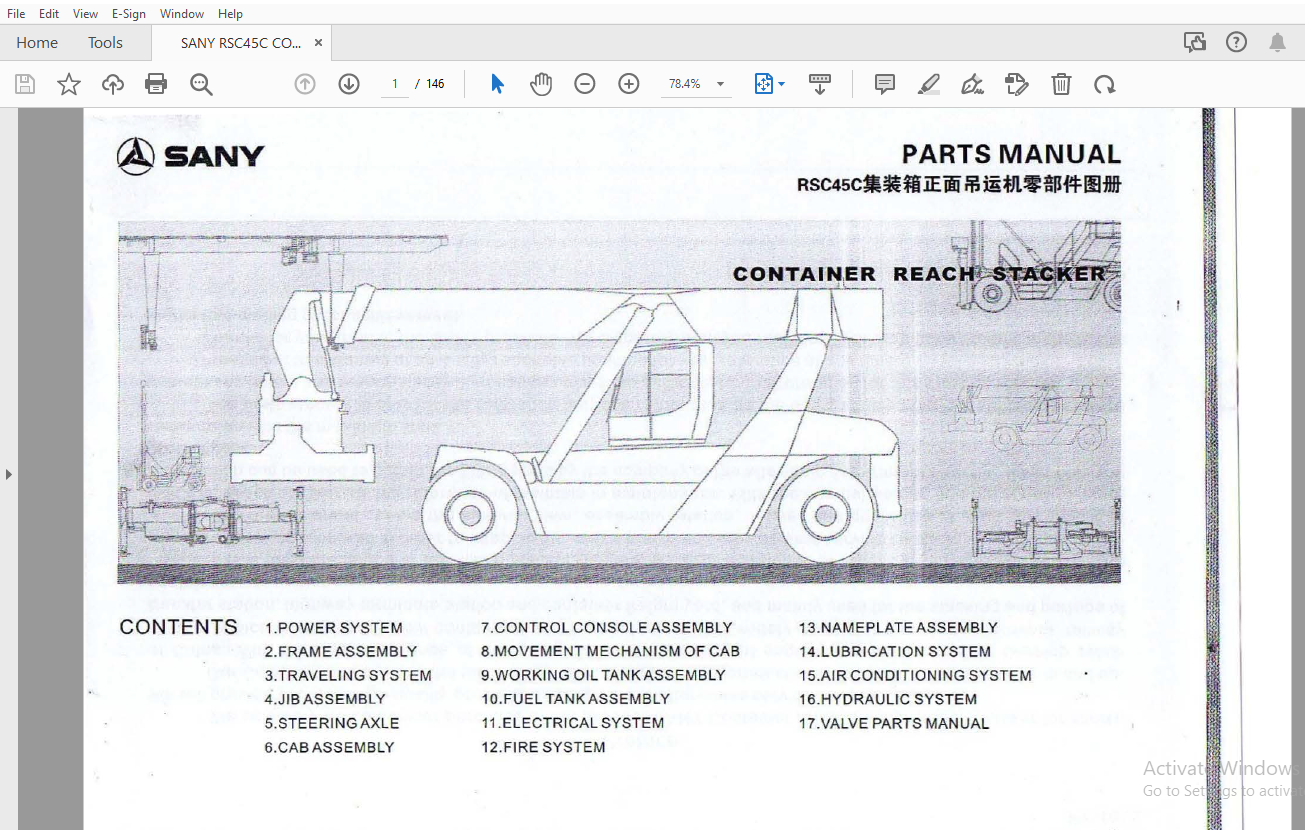Click the 4.JIB ASSEMBLY contents entry

click(325, 699)
